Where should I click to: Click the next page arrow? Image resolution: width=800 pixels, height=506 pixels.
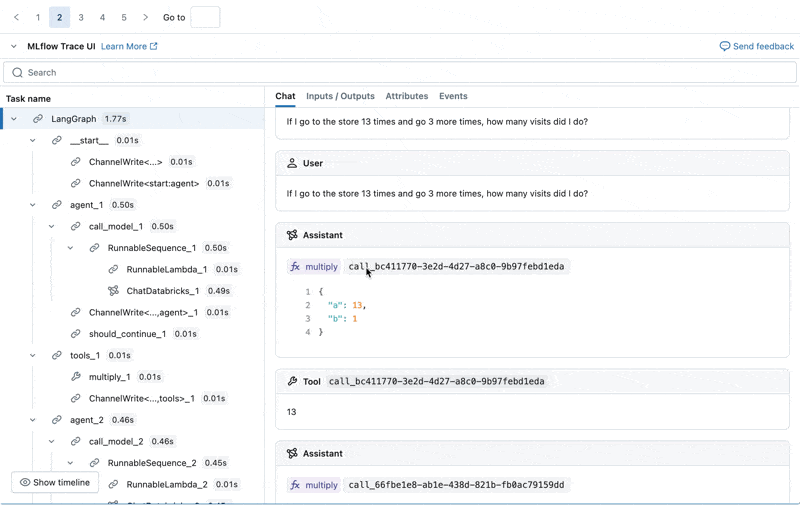146,17
